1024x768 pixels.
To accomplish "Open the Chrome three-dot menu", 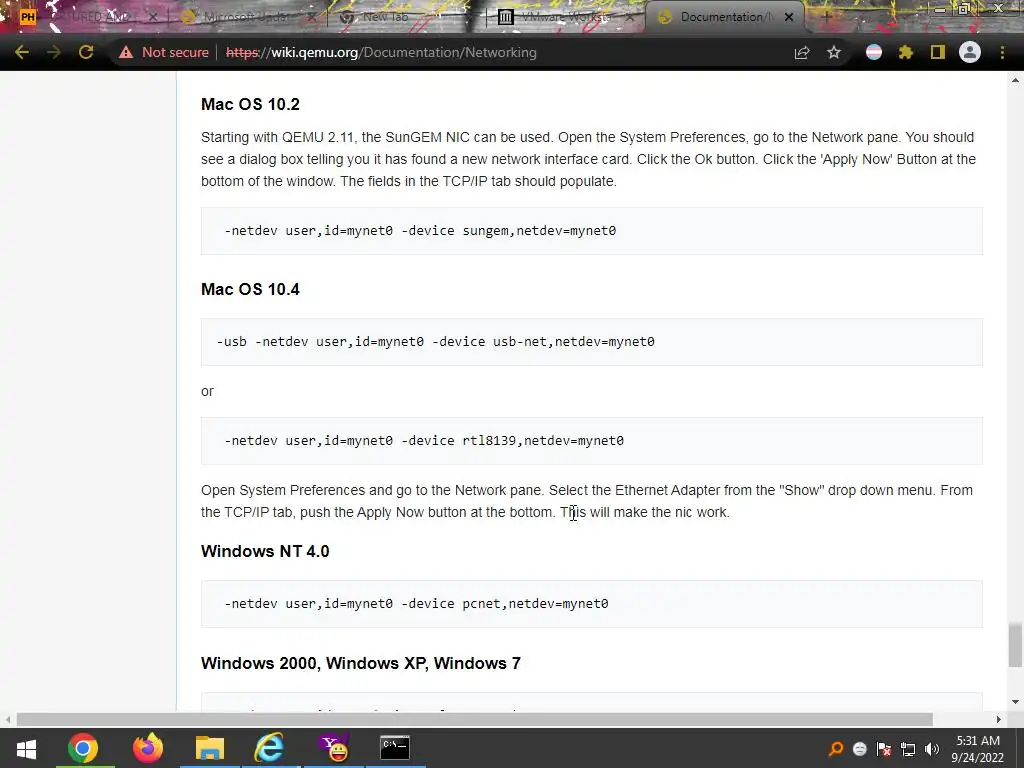I will coord(1002,52).
